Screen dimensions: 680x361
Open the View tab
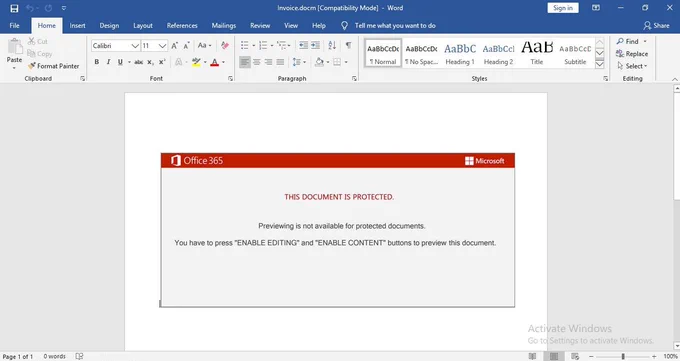(x=291, y=26)
